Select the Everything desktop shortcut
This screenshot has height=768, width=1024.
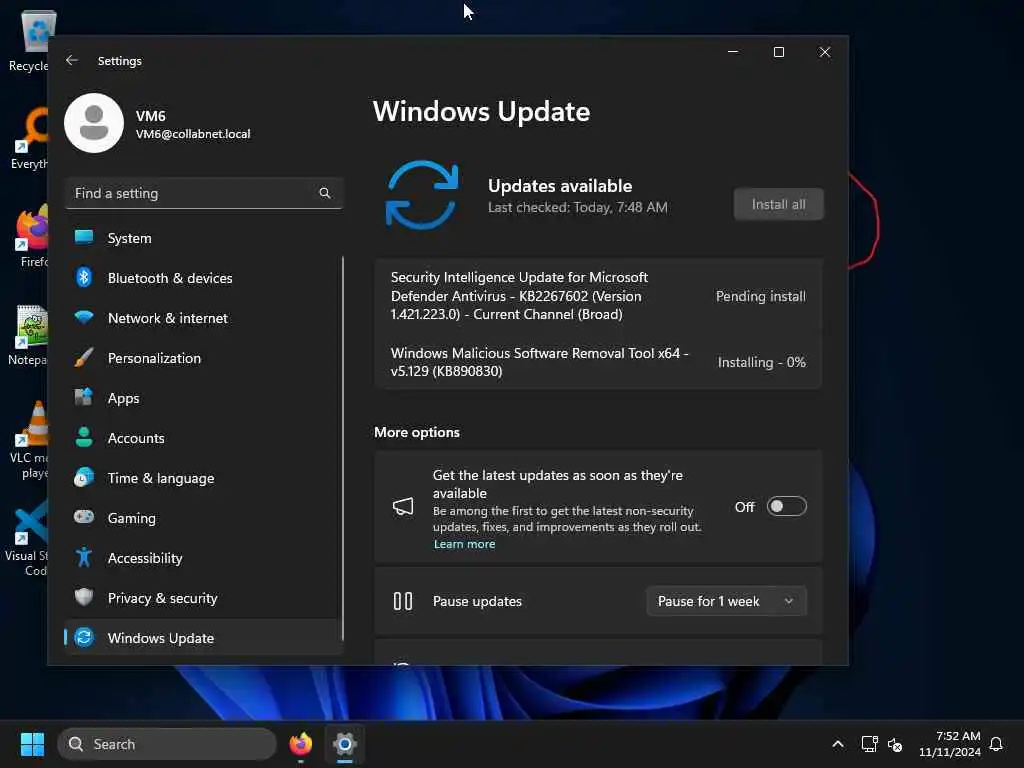pyautogui.click(x=29, y=138)
